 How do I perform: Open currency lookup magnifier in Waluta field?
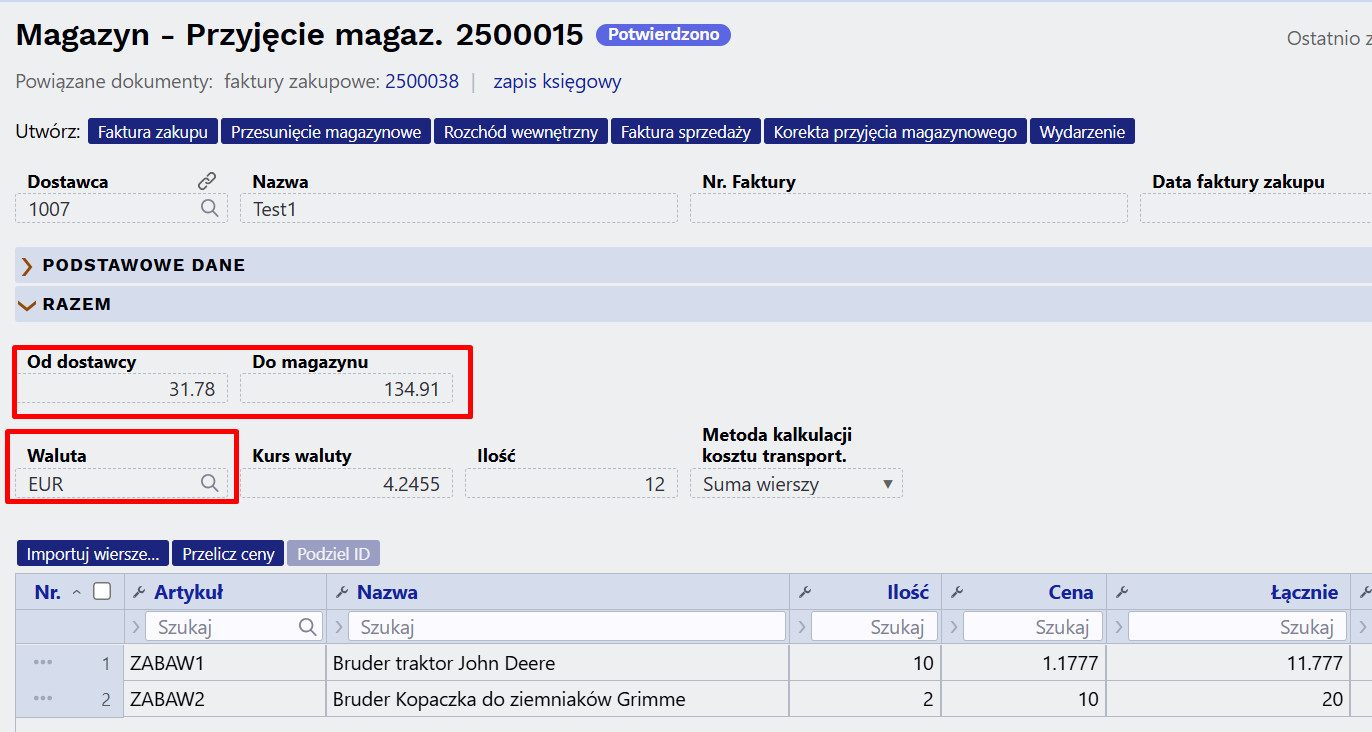coord(209,483)
